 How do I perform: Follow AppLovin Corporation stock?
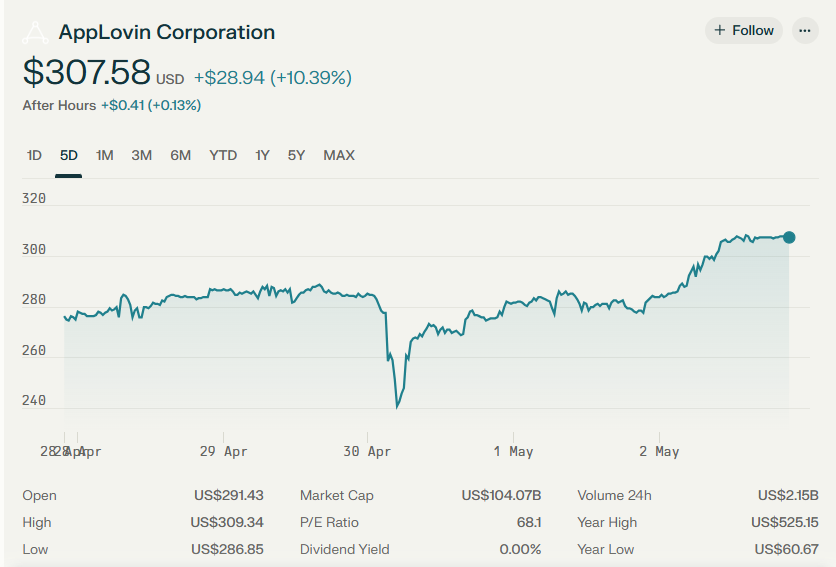(744, 30)
